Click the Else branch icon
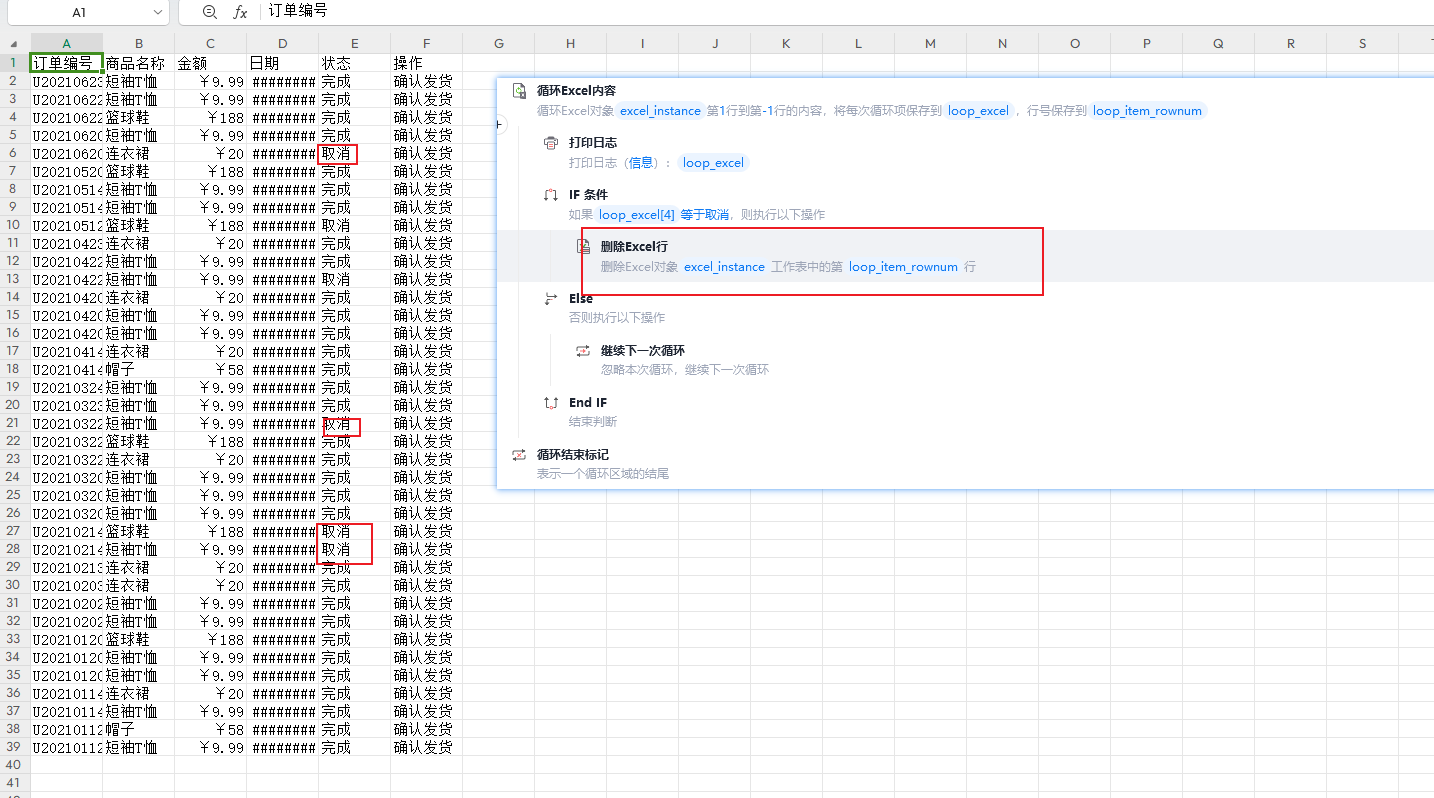The image size is (1434, 798). (551, 299)
